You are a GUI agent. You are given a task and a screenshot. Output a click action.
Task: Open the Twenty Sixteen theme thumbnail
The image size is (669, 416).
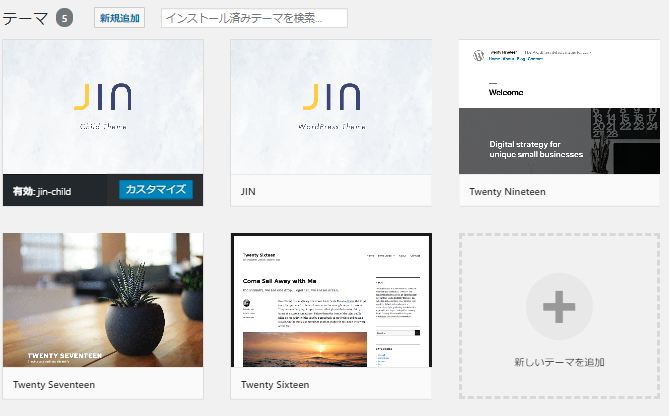pos(331,300)
